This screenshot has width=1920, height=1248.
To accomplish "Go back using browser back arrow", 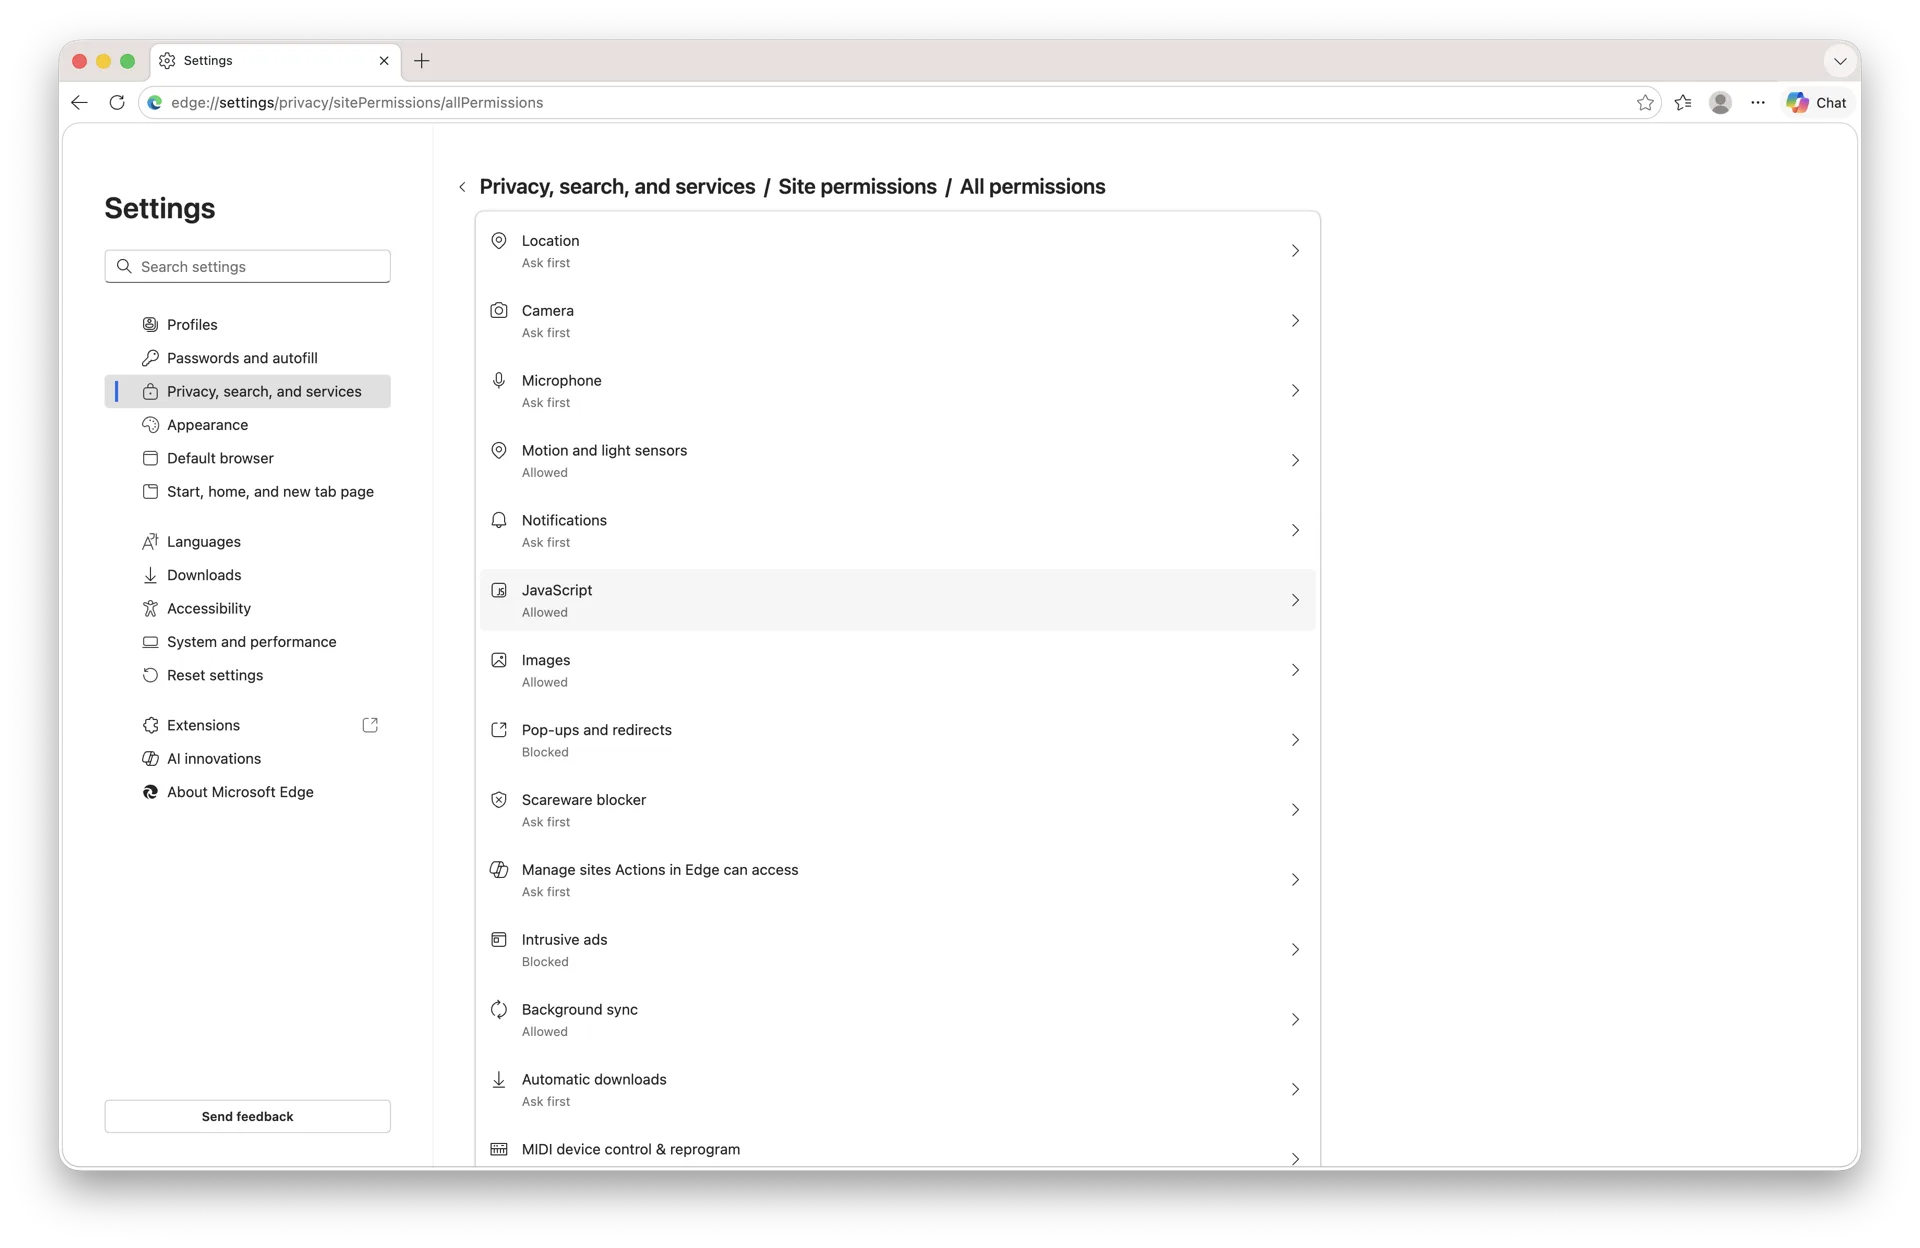I will (79, 103).
